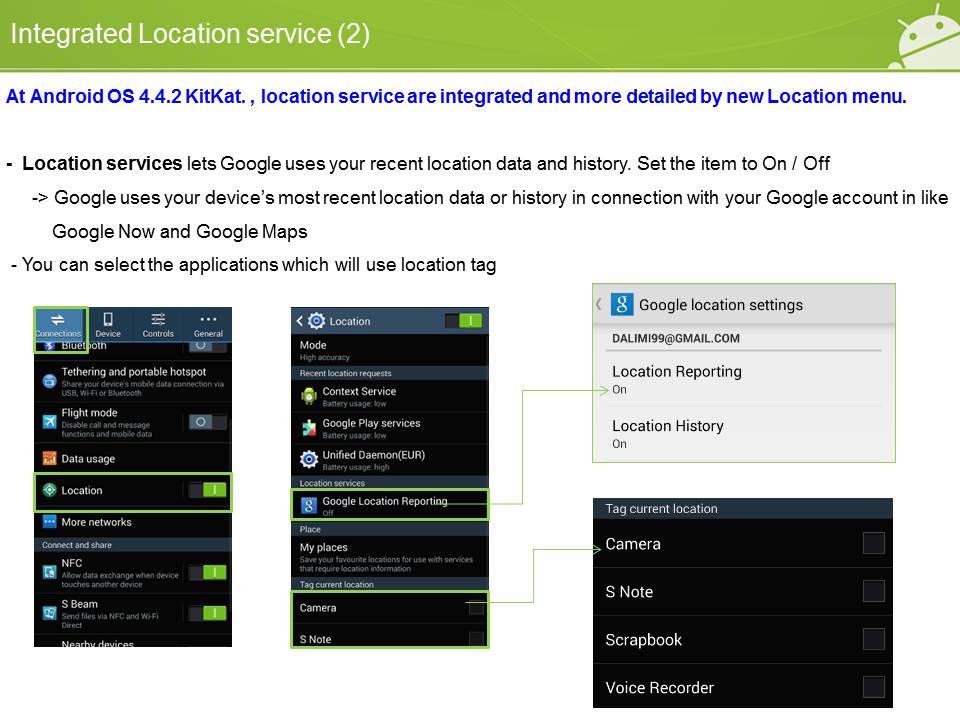Click the S Beam icon
The height and width of the screenshot is (720, 960).
[50, 612]
